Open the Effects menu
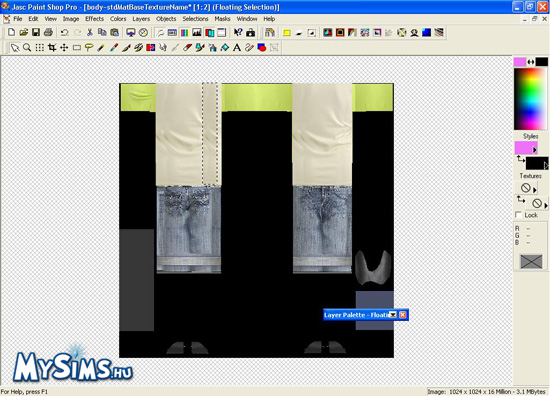Image resolution: width=550 pixels, height=396 pixels. point(94,19)
